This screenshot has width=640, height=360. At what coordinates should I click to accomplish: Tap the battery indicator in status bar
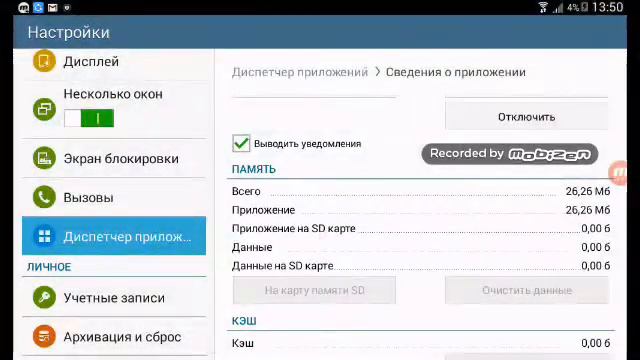pyautogui.click(x=584, y=7)
